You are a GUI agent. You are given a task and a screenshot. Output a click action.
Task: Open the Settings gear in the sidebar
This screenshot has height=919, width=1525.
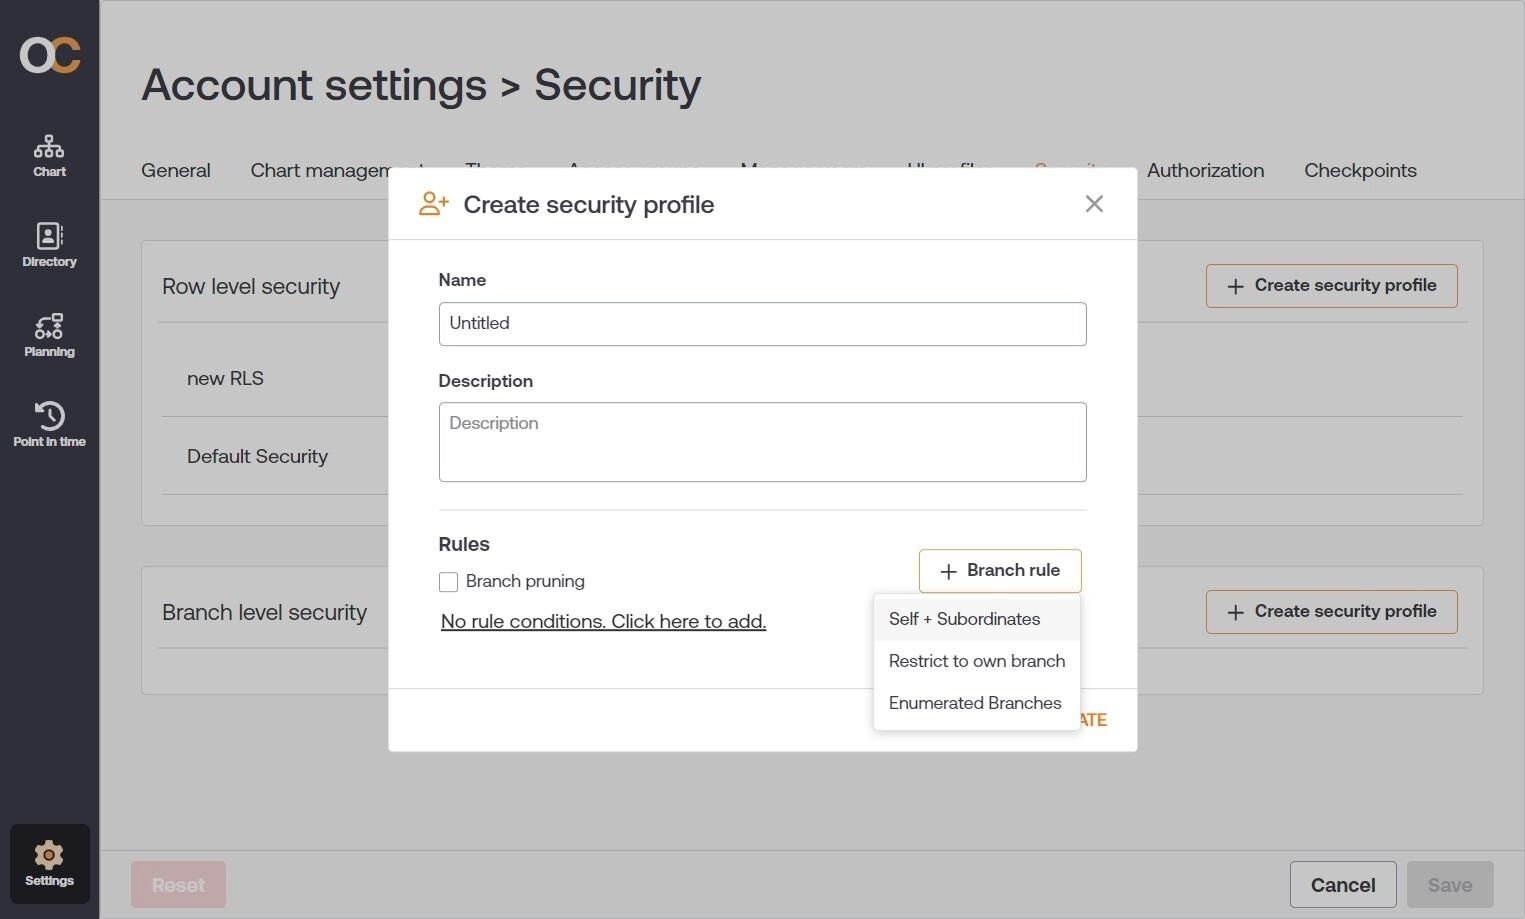coord(49,864)
